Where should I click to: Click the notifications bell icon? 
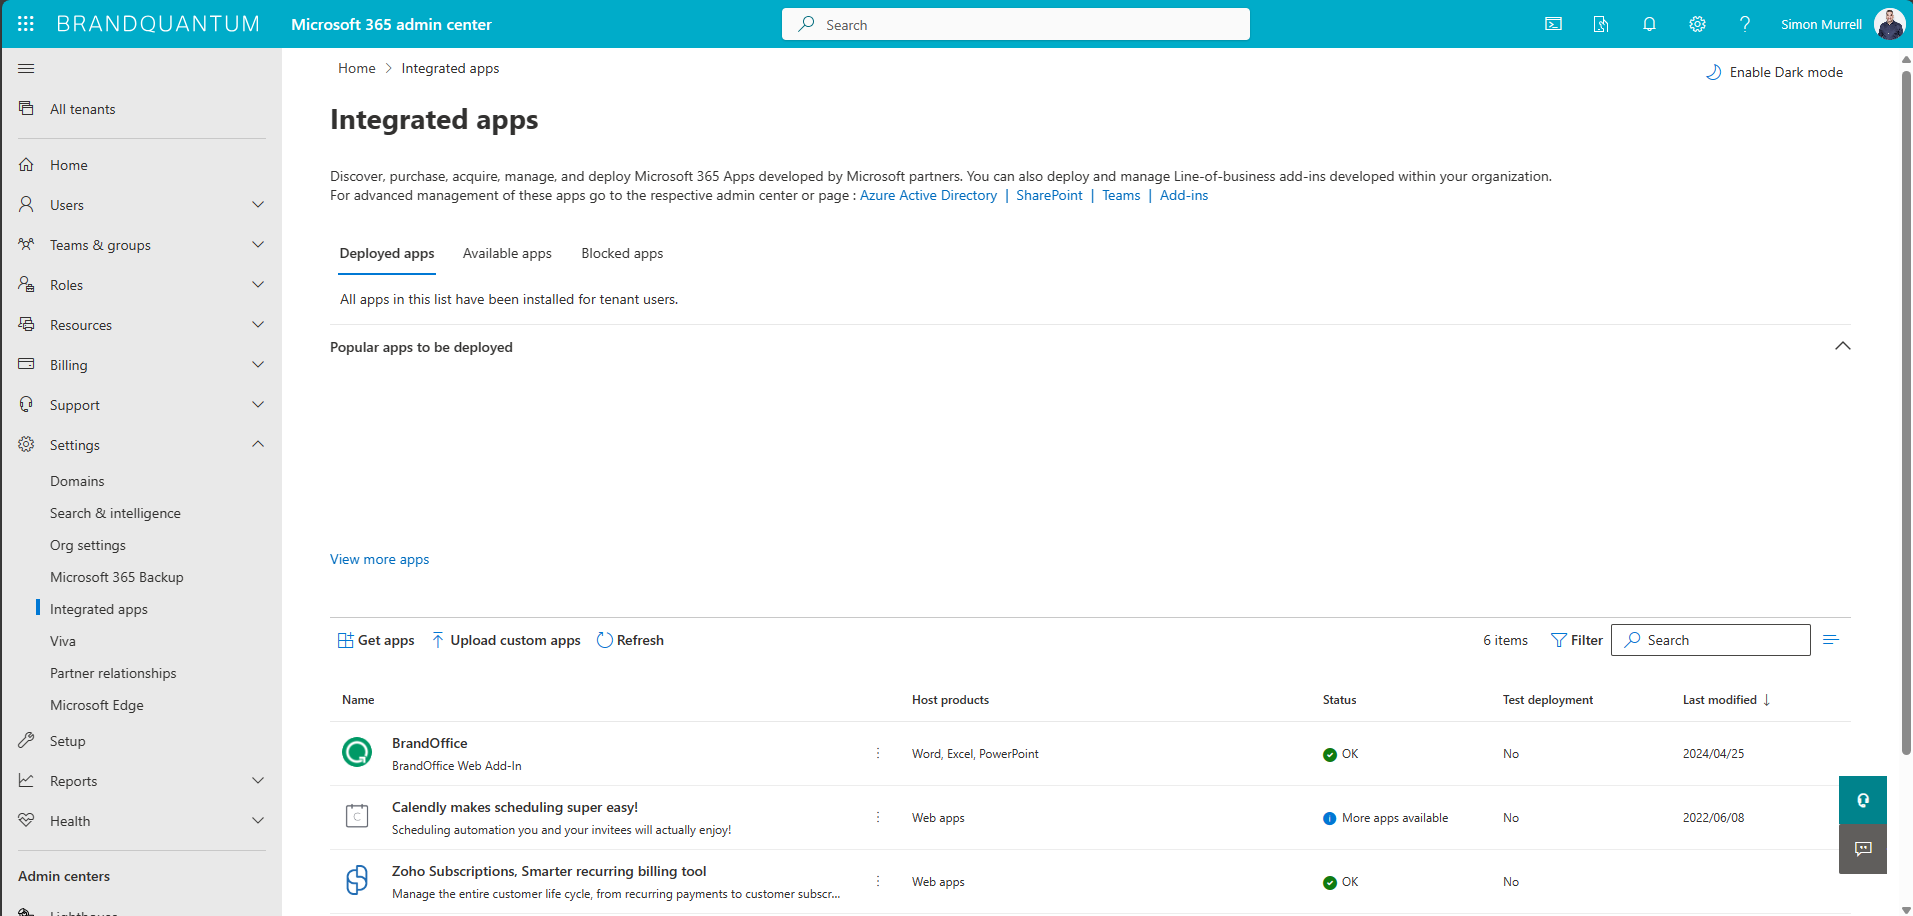(1649, 24)
